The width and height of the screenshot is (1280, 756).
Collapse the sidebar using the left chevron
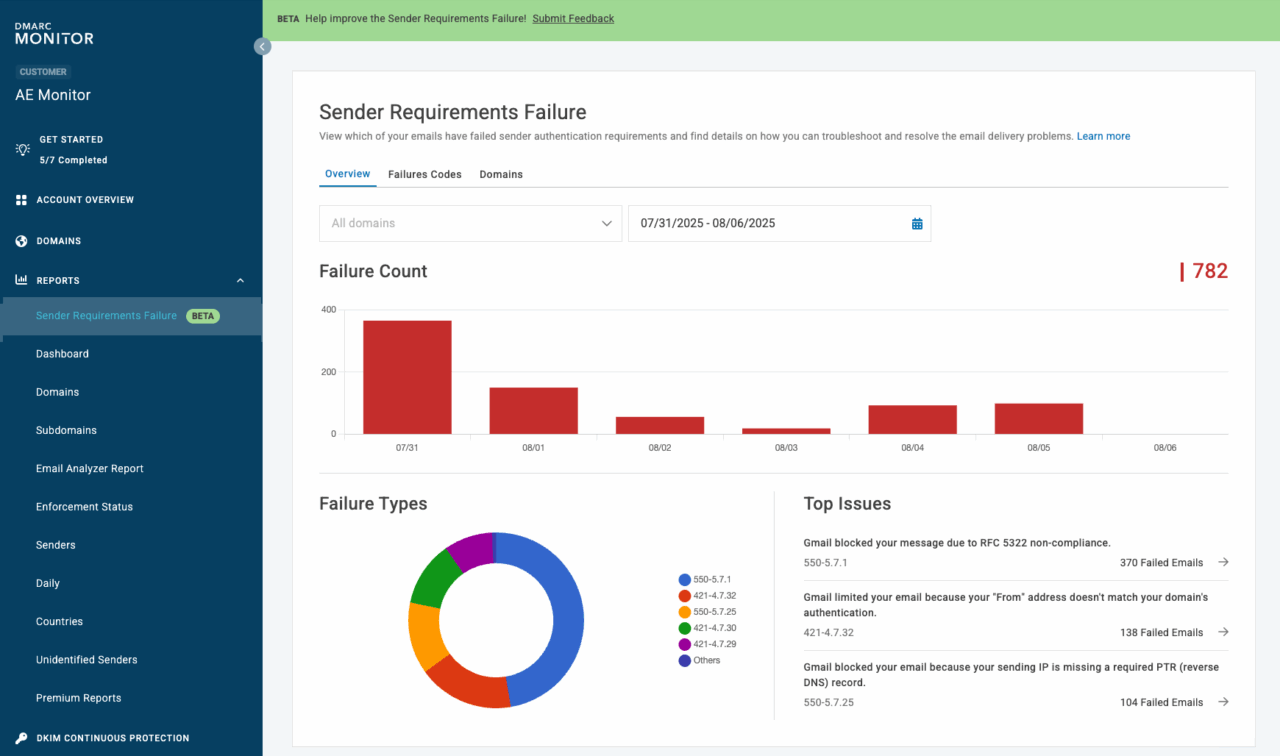pyautogui.click(x=262, y=46)
